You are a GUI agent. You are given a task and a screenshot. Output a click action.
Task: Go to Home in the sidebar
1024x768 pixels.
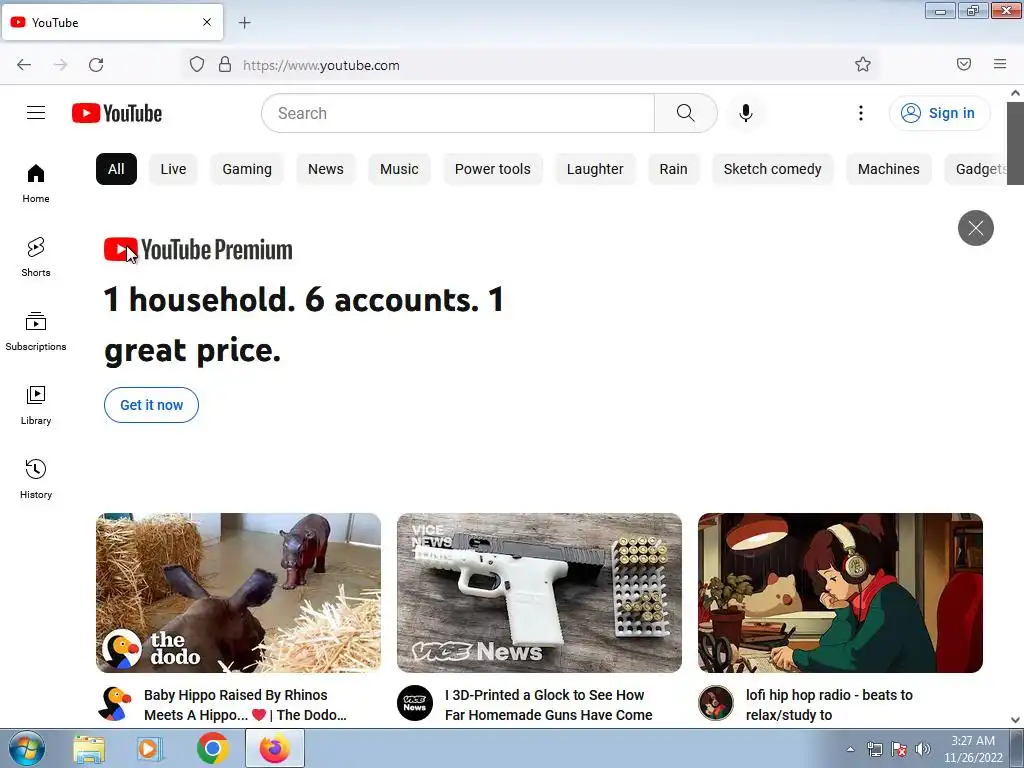tap(36, 183)
